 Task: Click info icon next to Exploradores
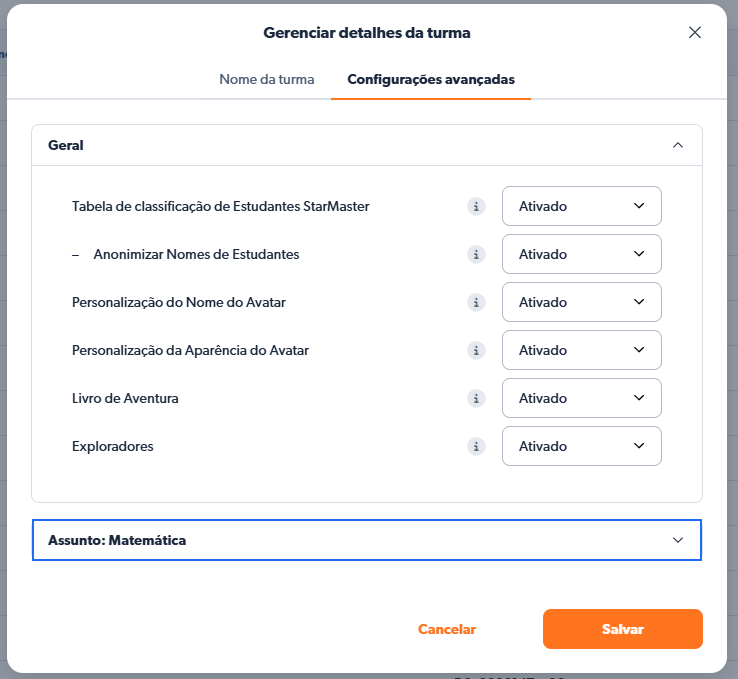(477, 447)
